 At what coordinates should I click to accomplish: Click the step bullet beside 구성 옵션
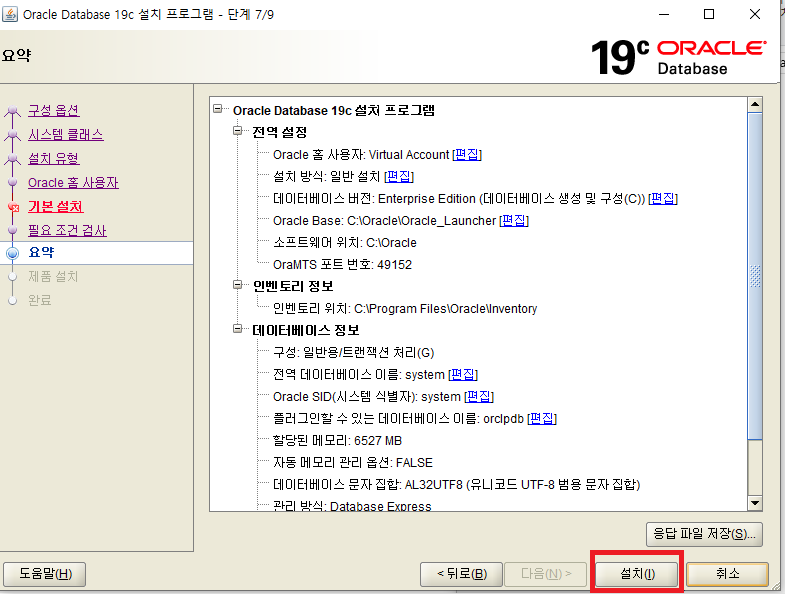[x=13, y=110]
